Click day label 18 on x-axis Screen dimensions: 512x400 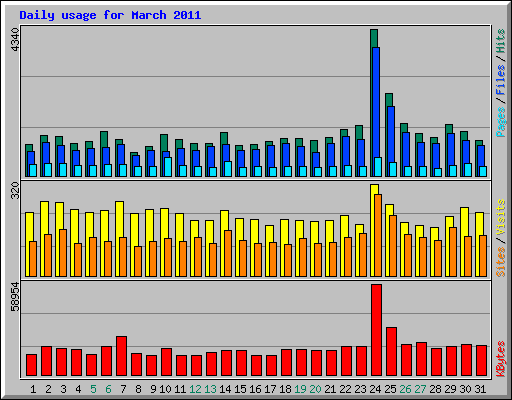[285, 389]
